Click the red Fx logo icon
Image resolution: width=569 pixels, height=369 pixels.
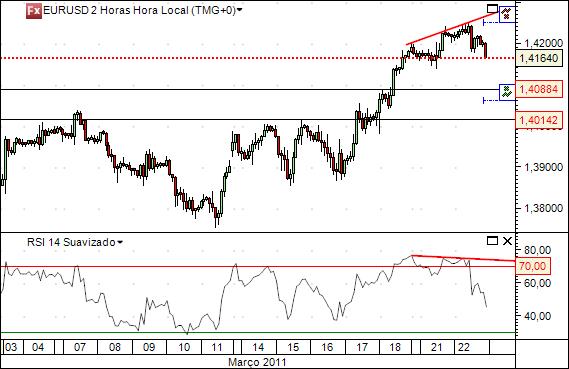34,11
